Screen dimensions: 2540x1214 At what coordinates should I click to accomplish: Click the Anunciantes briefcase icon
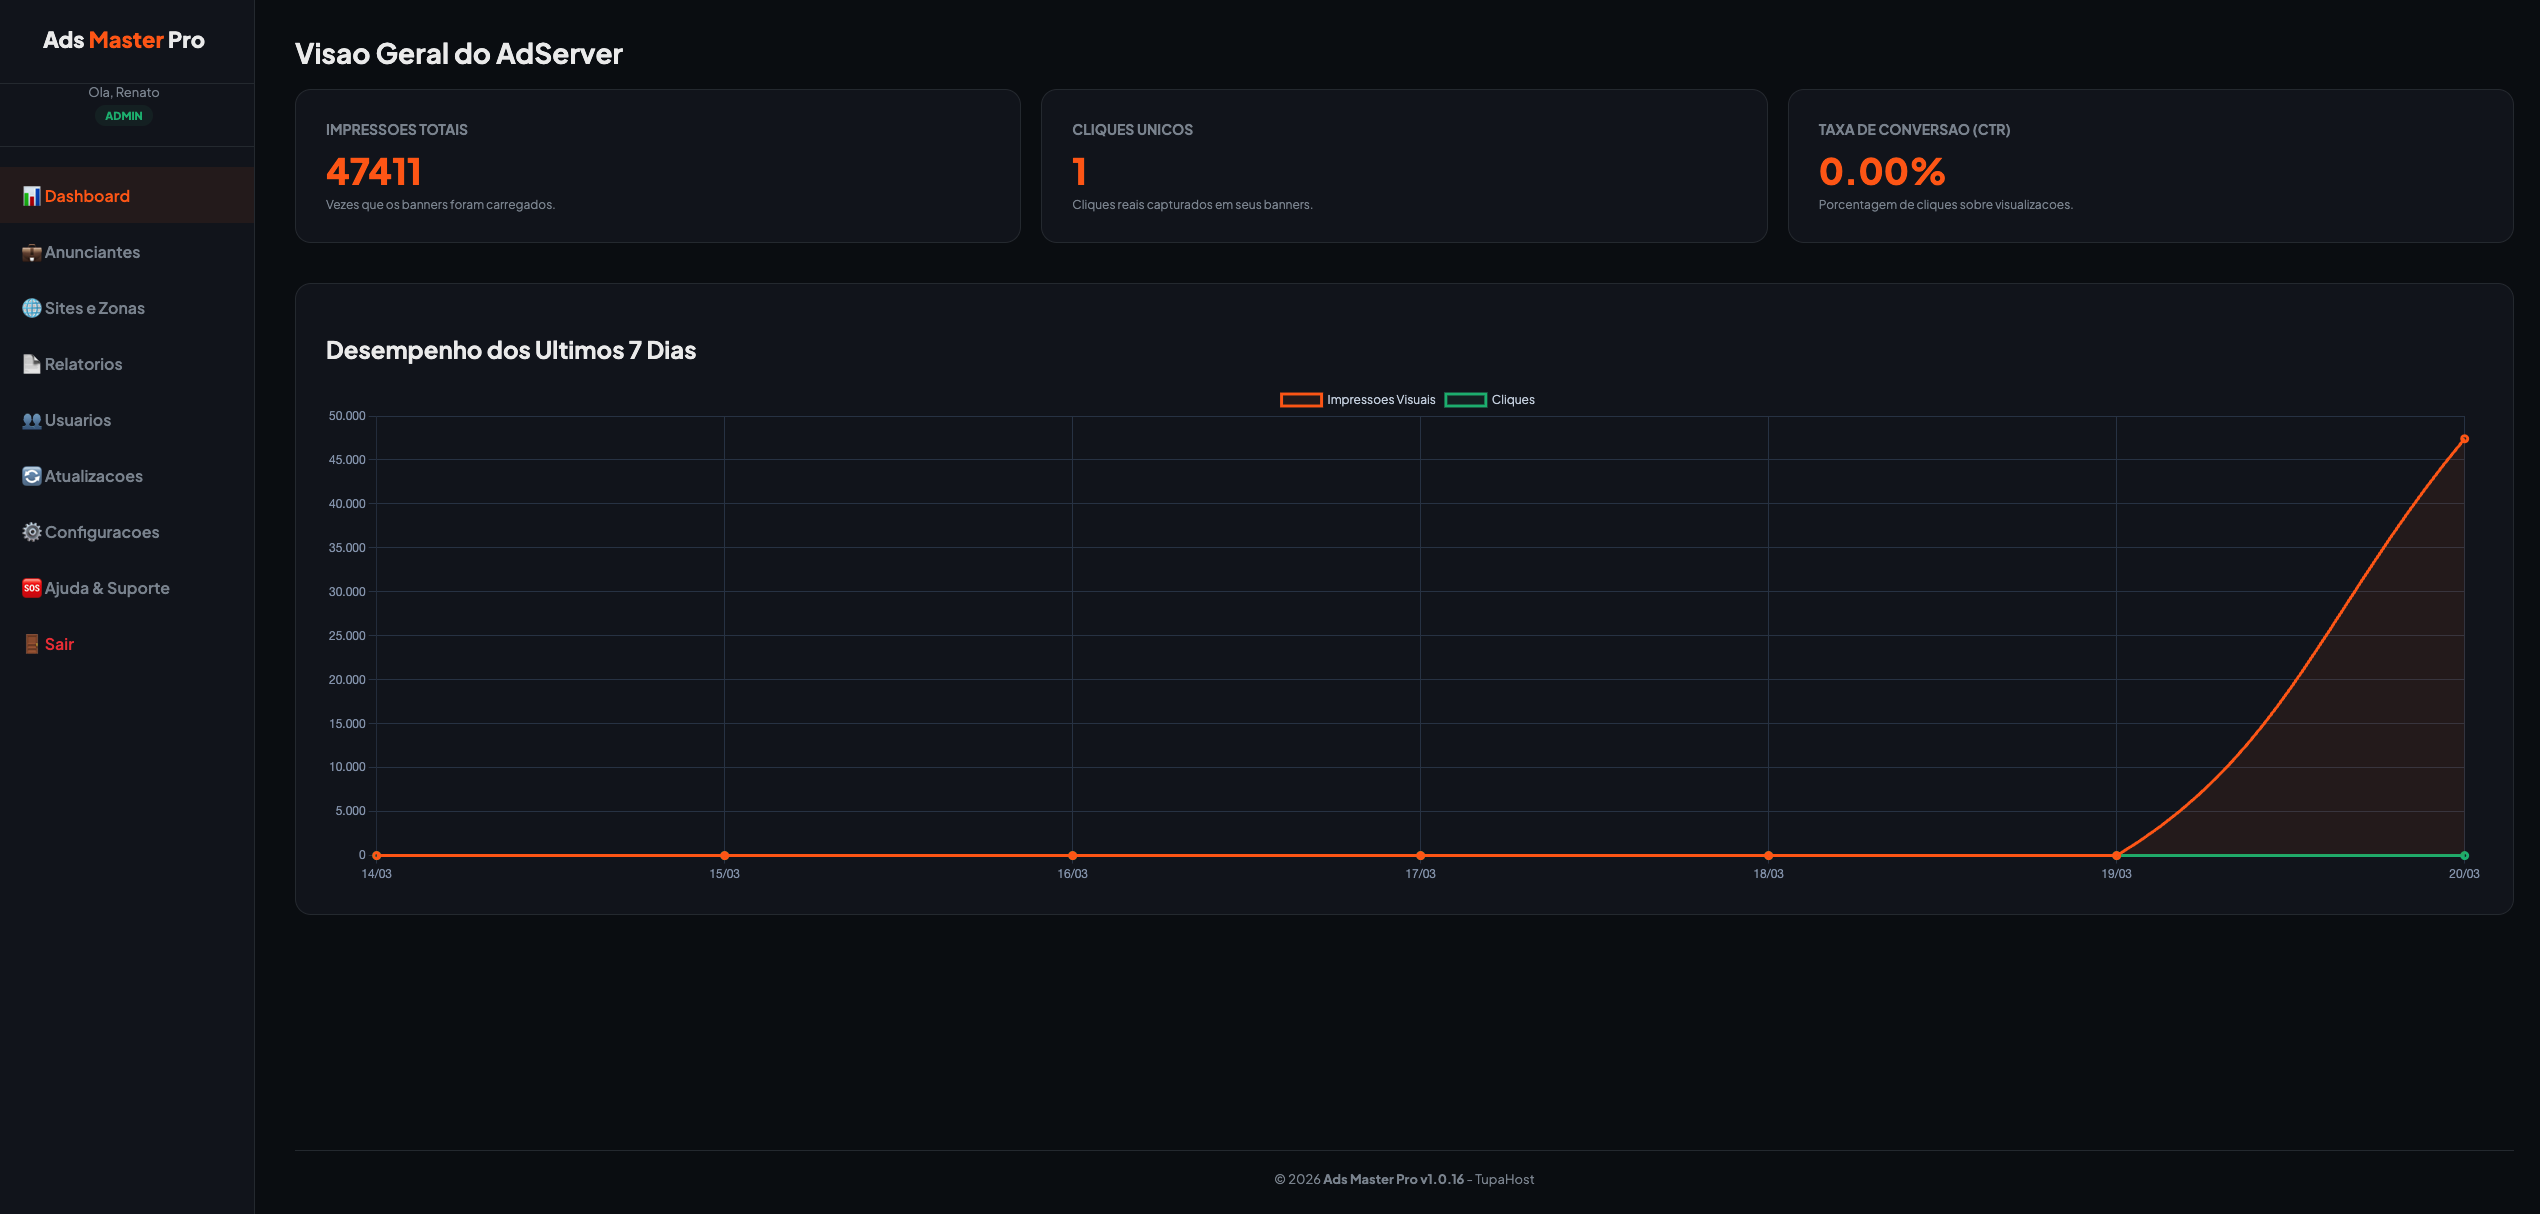click(x=32, y=252)
